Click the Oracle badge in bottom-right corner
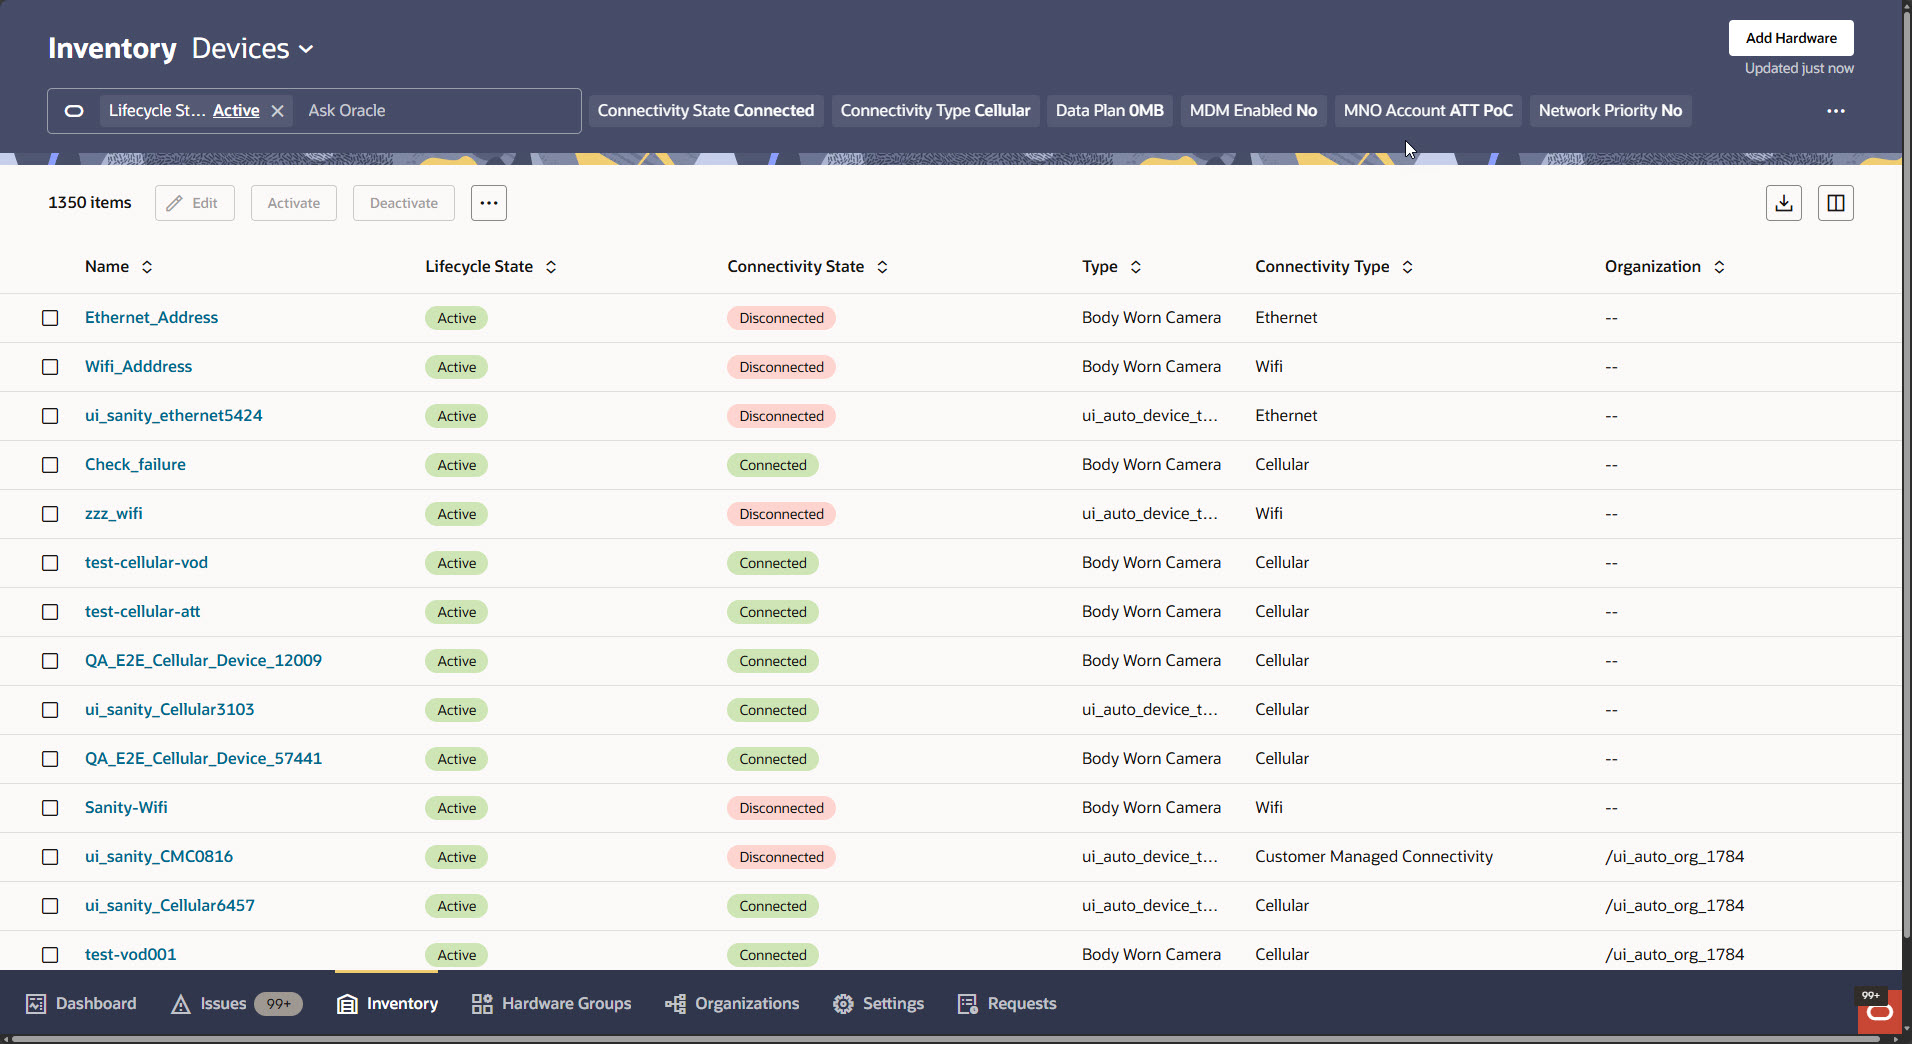Image resolution: width=1912 pixels, height=1044 pixels. (x=1880, y=1011)
